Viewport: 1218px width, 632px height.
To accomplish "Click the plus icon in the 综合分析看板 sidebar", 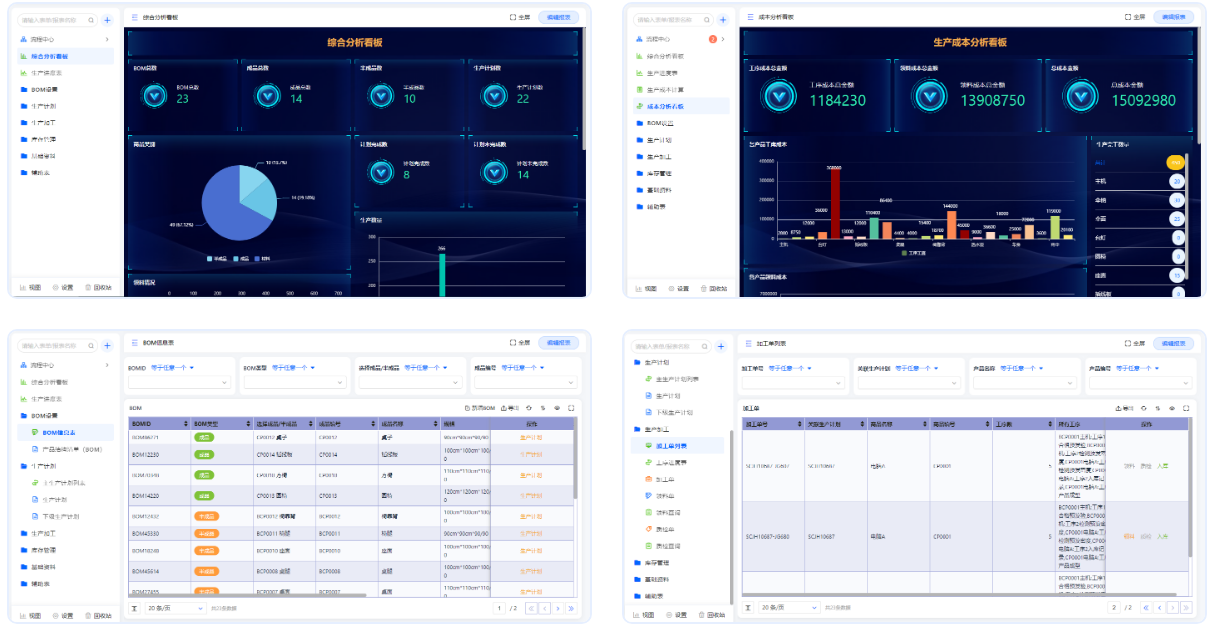I will pos(107,19).
